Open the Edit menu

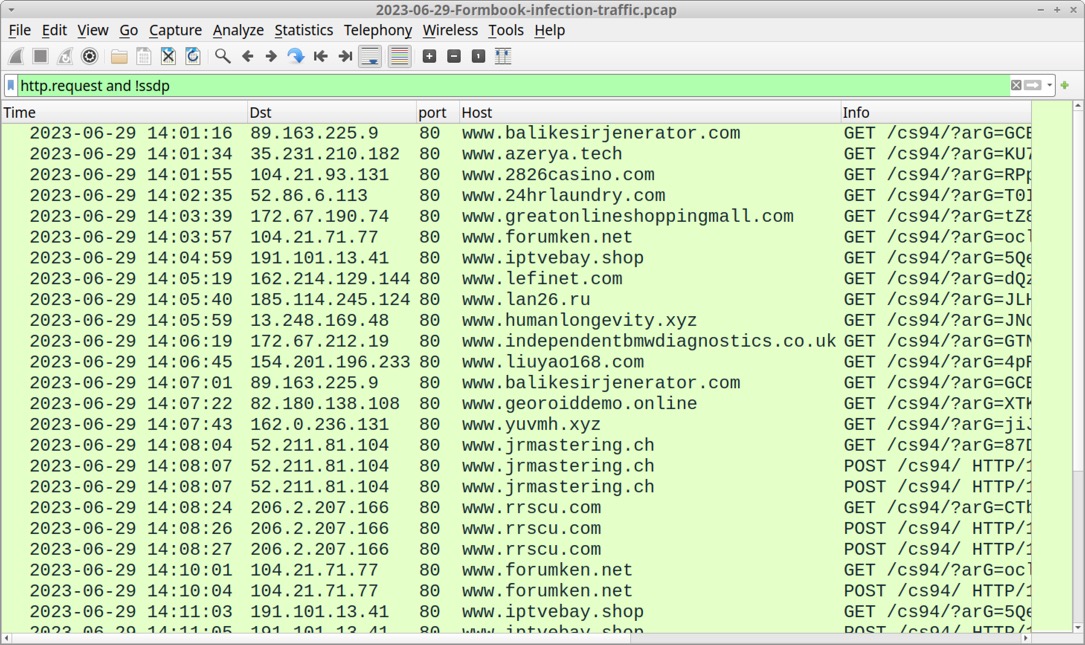(54, 30)
